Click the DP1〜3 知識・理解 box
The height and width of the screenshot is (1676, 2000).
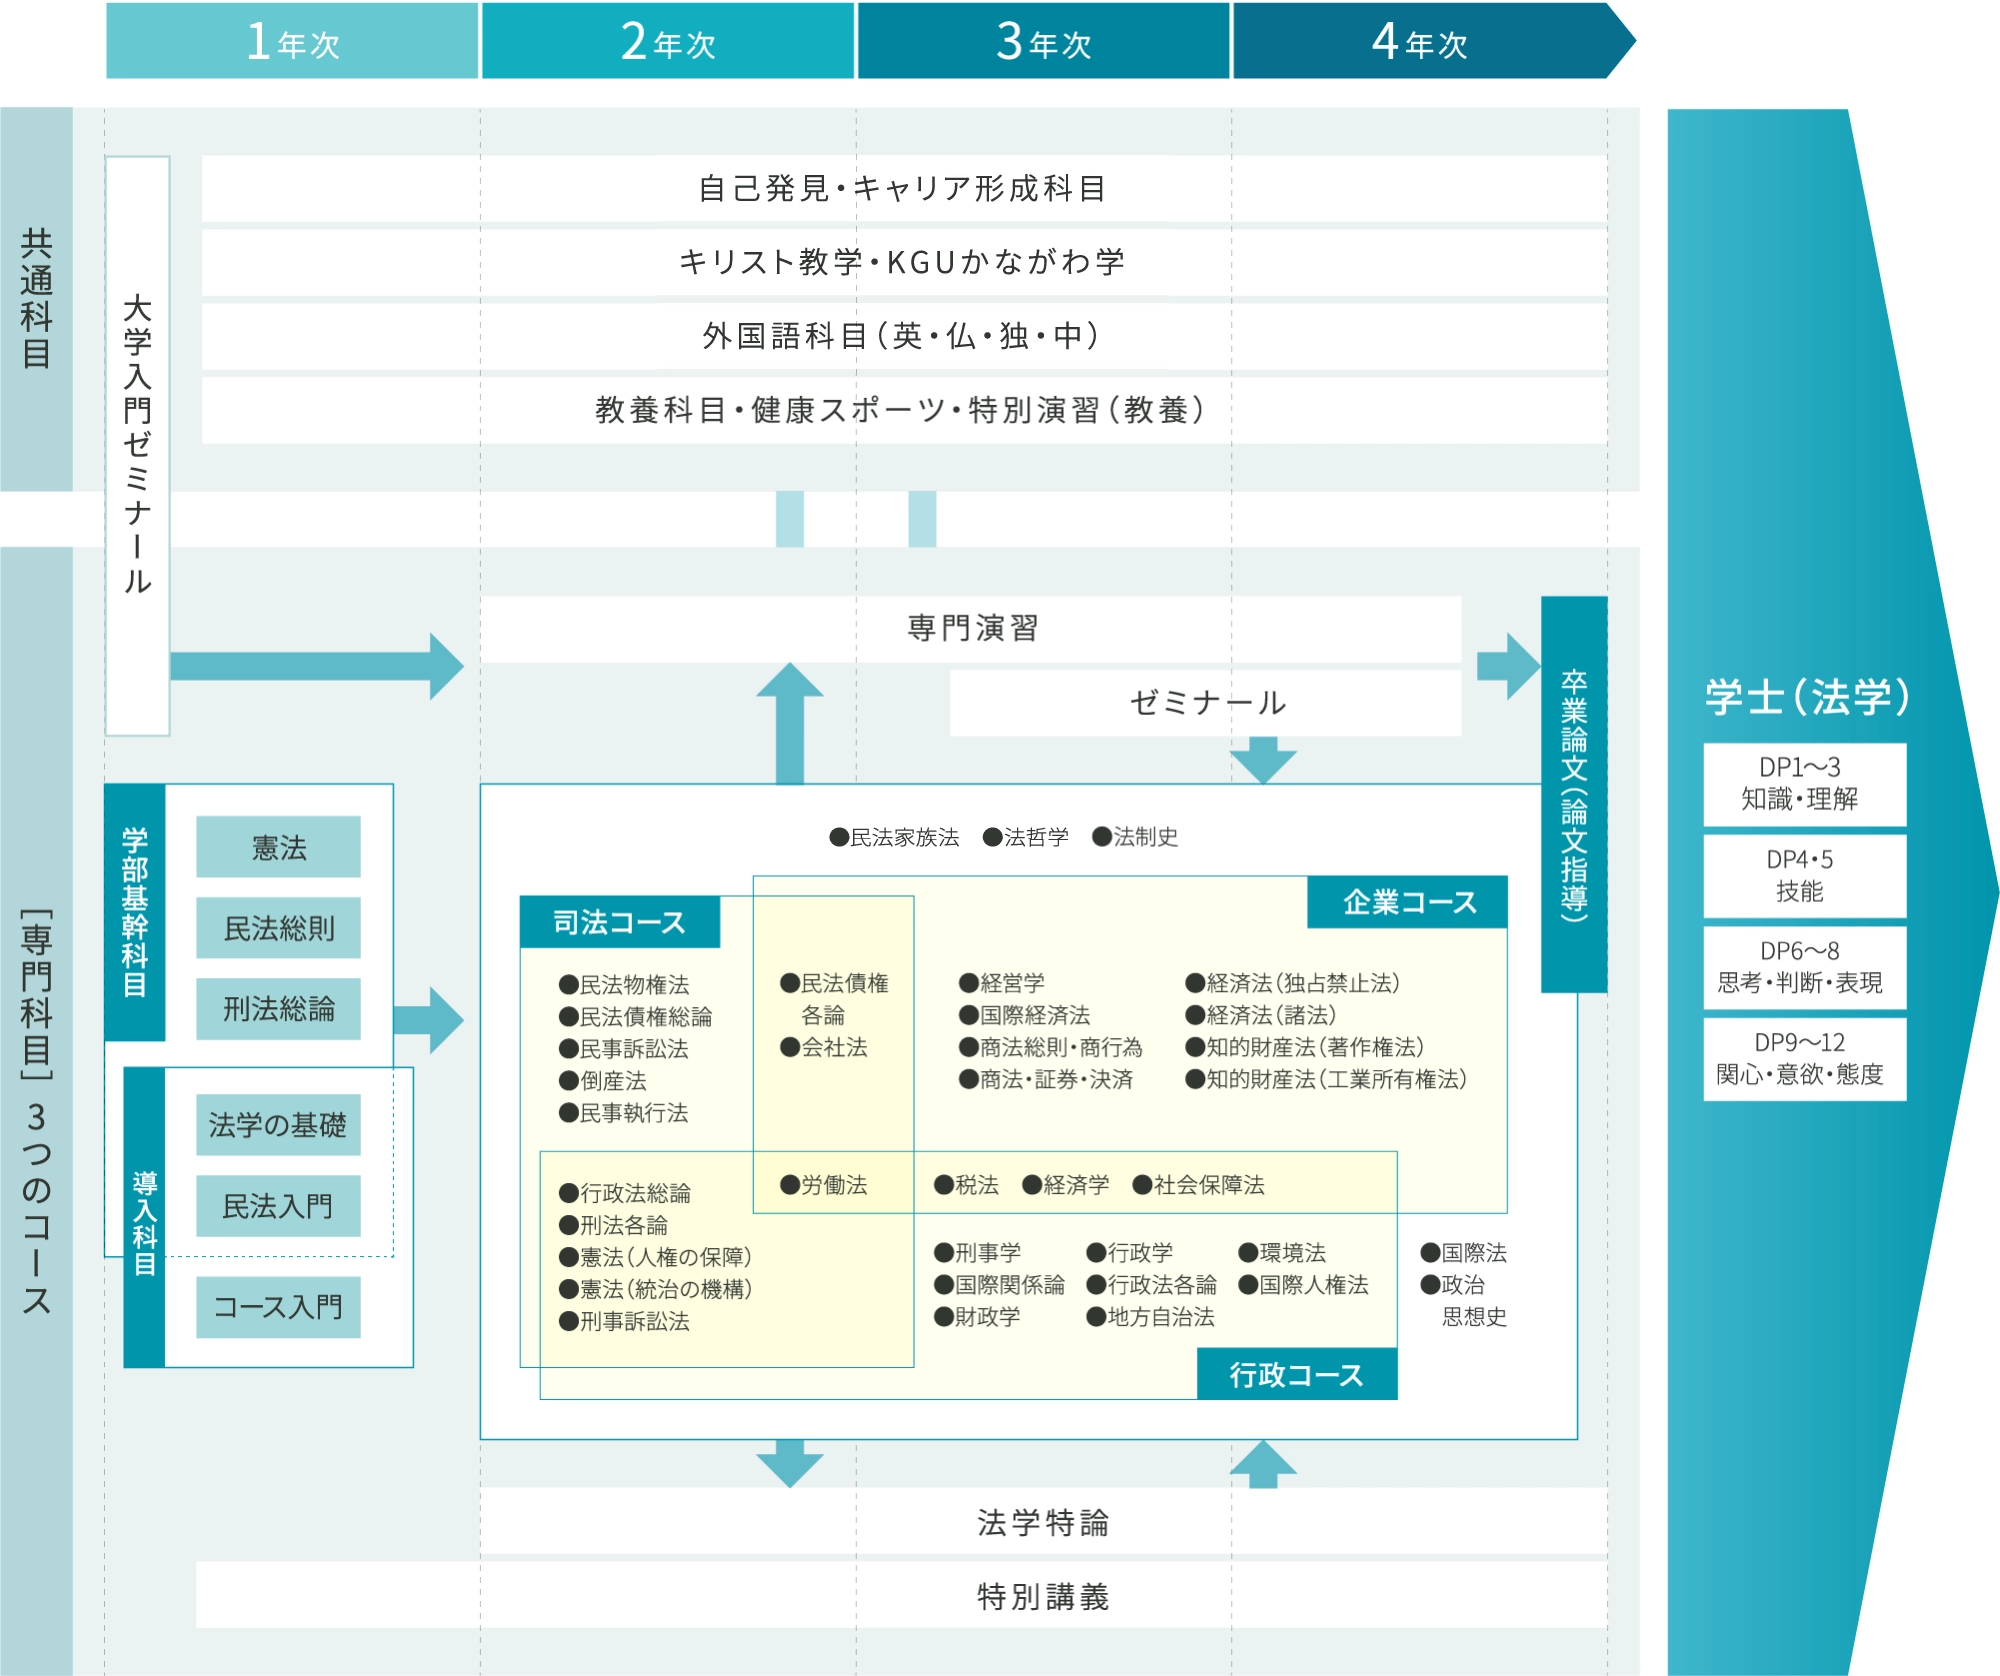click(x=1804, y=783)
